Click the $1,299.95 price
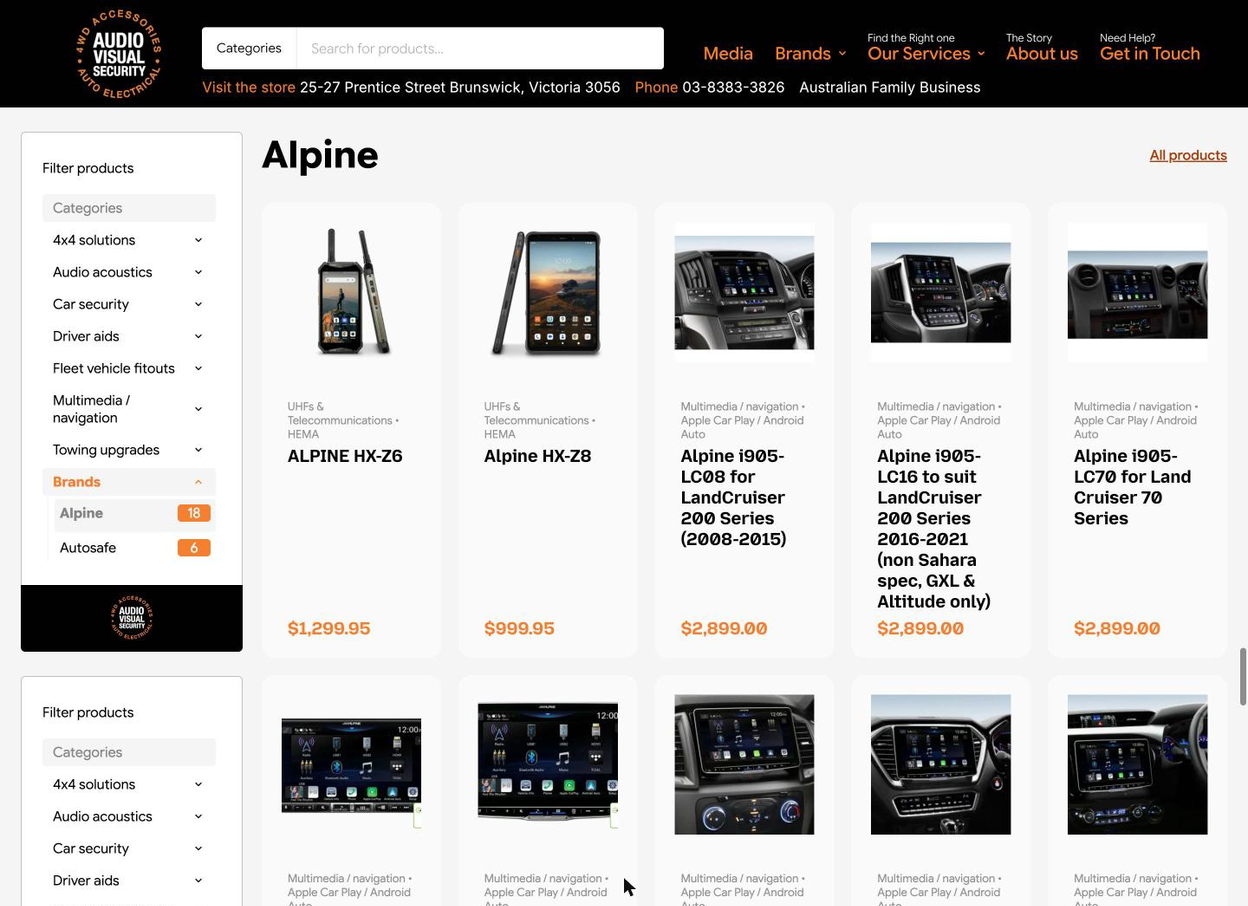This screenshot has width=1248, height=906. [x=329, y=628]
